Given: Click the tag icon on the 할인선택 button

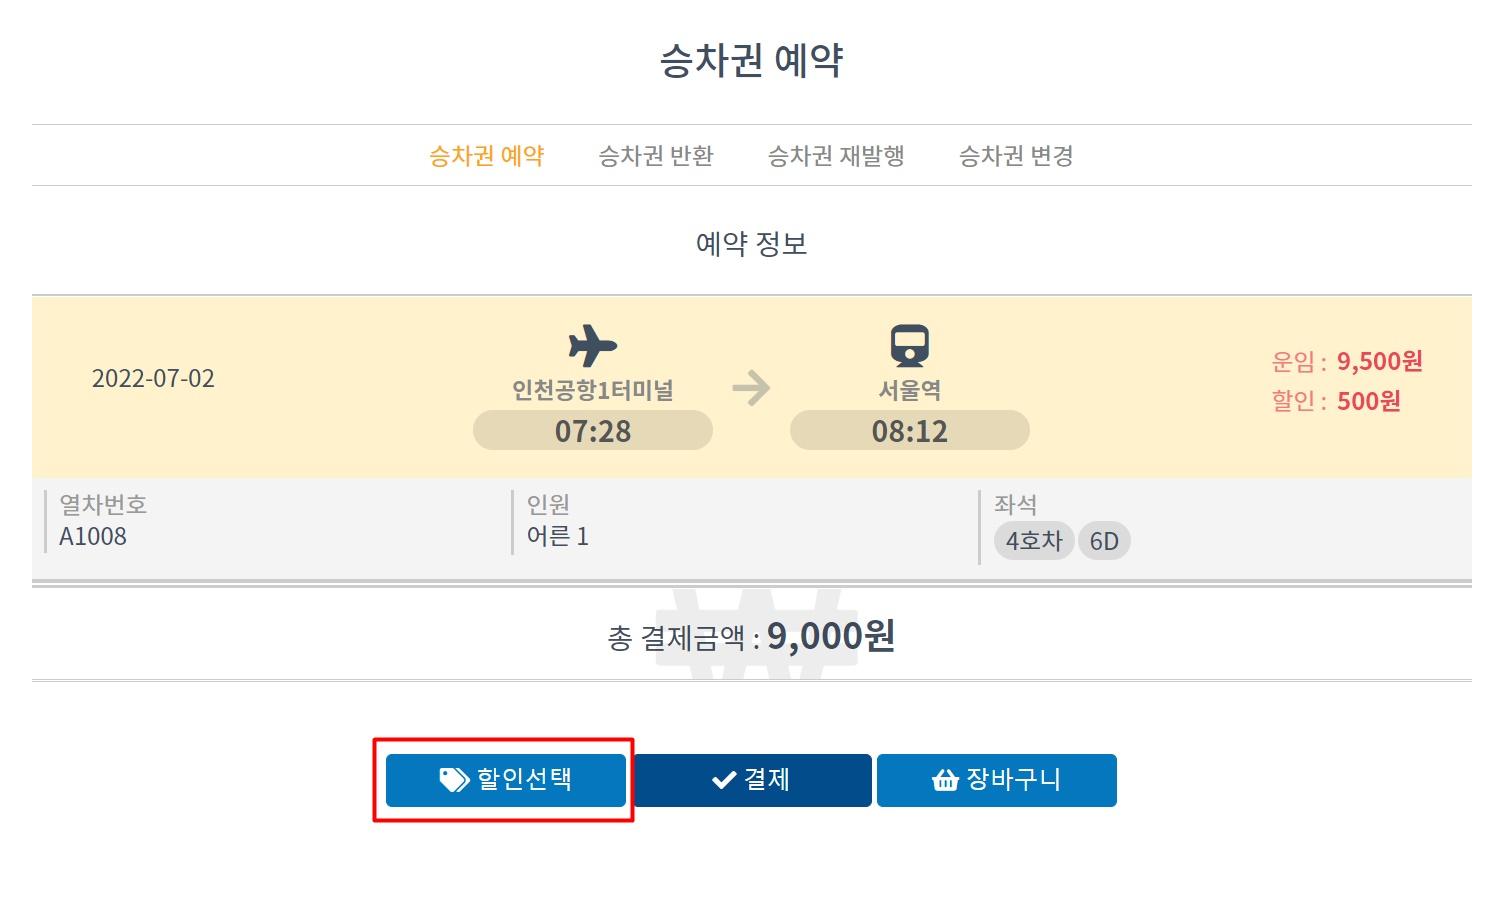Looking at the screenshot, I should click(455, 780).
